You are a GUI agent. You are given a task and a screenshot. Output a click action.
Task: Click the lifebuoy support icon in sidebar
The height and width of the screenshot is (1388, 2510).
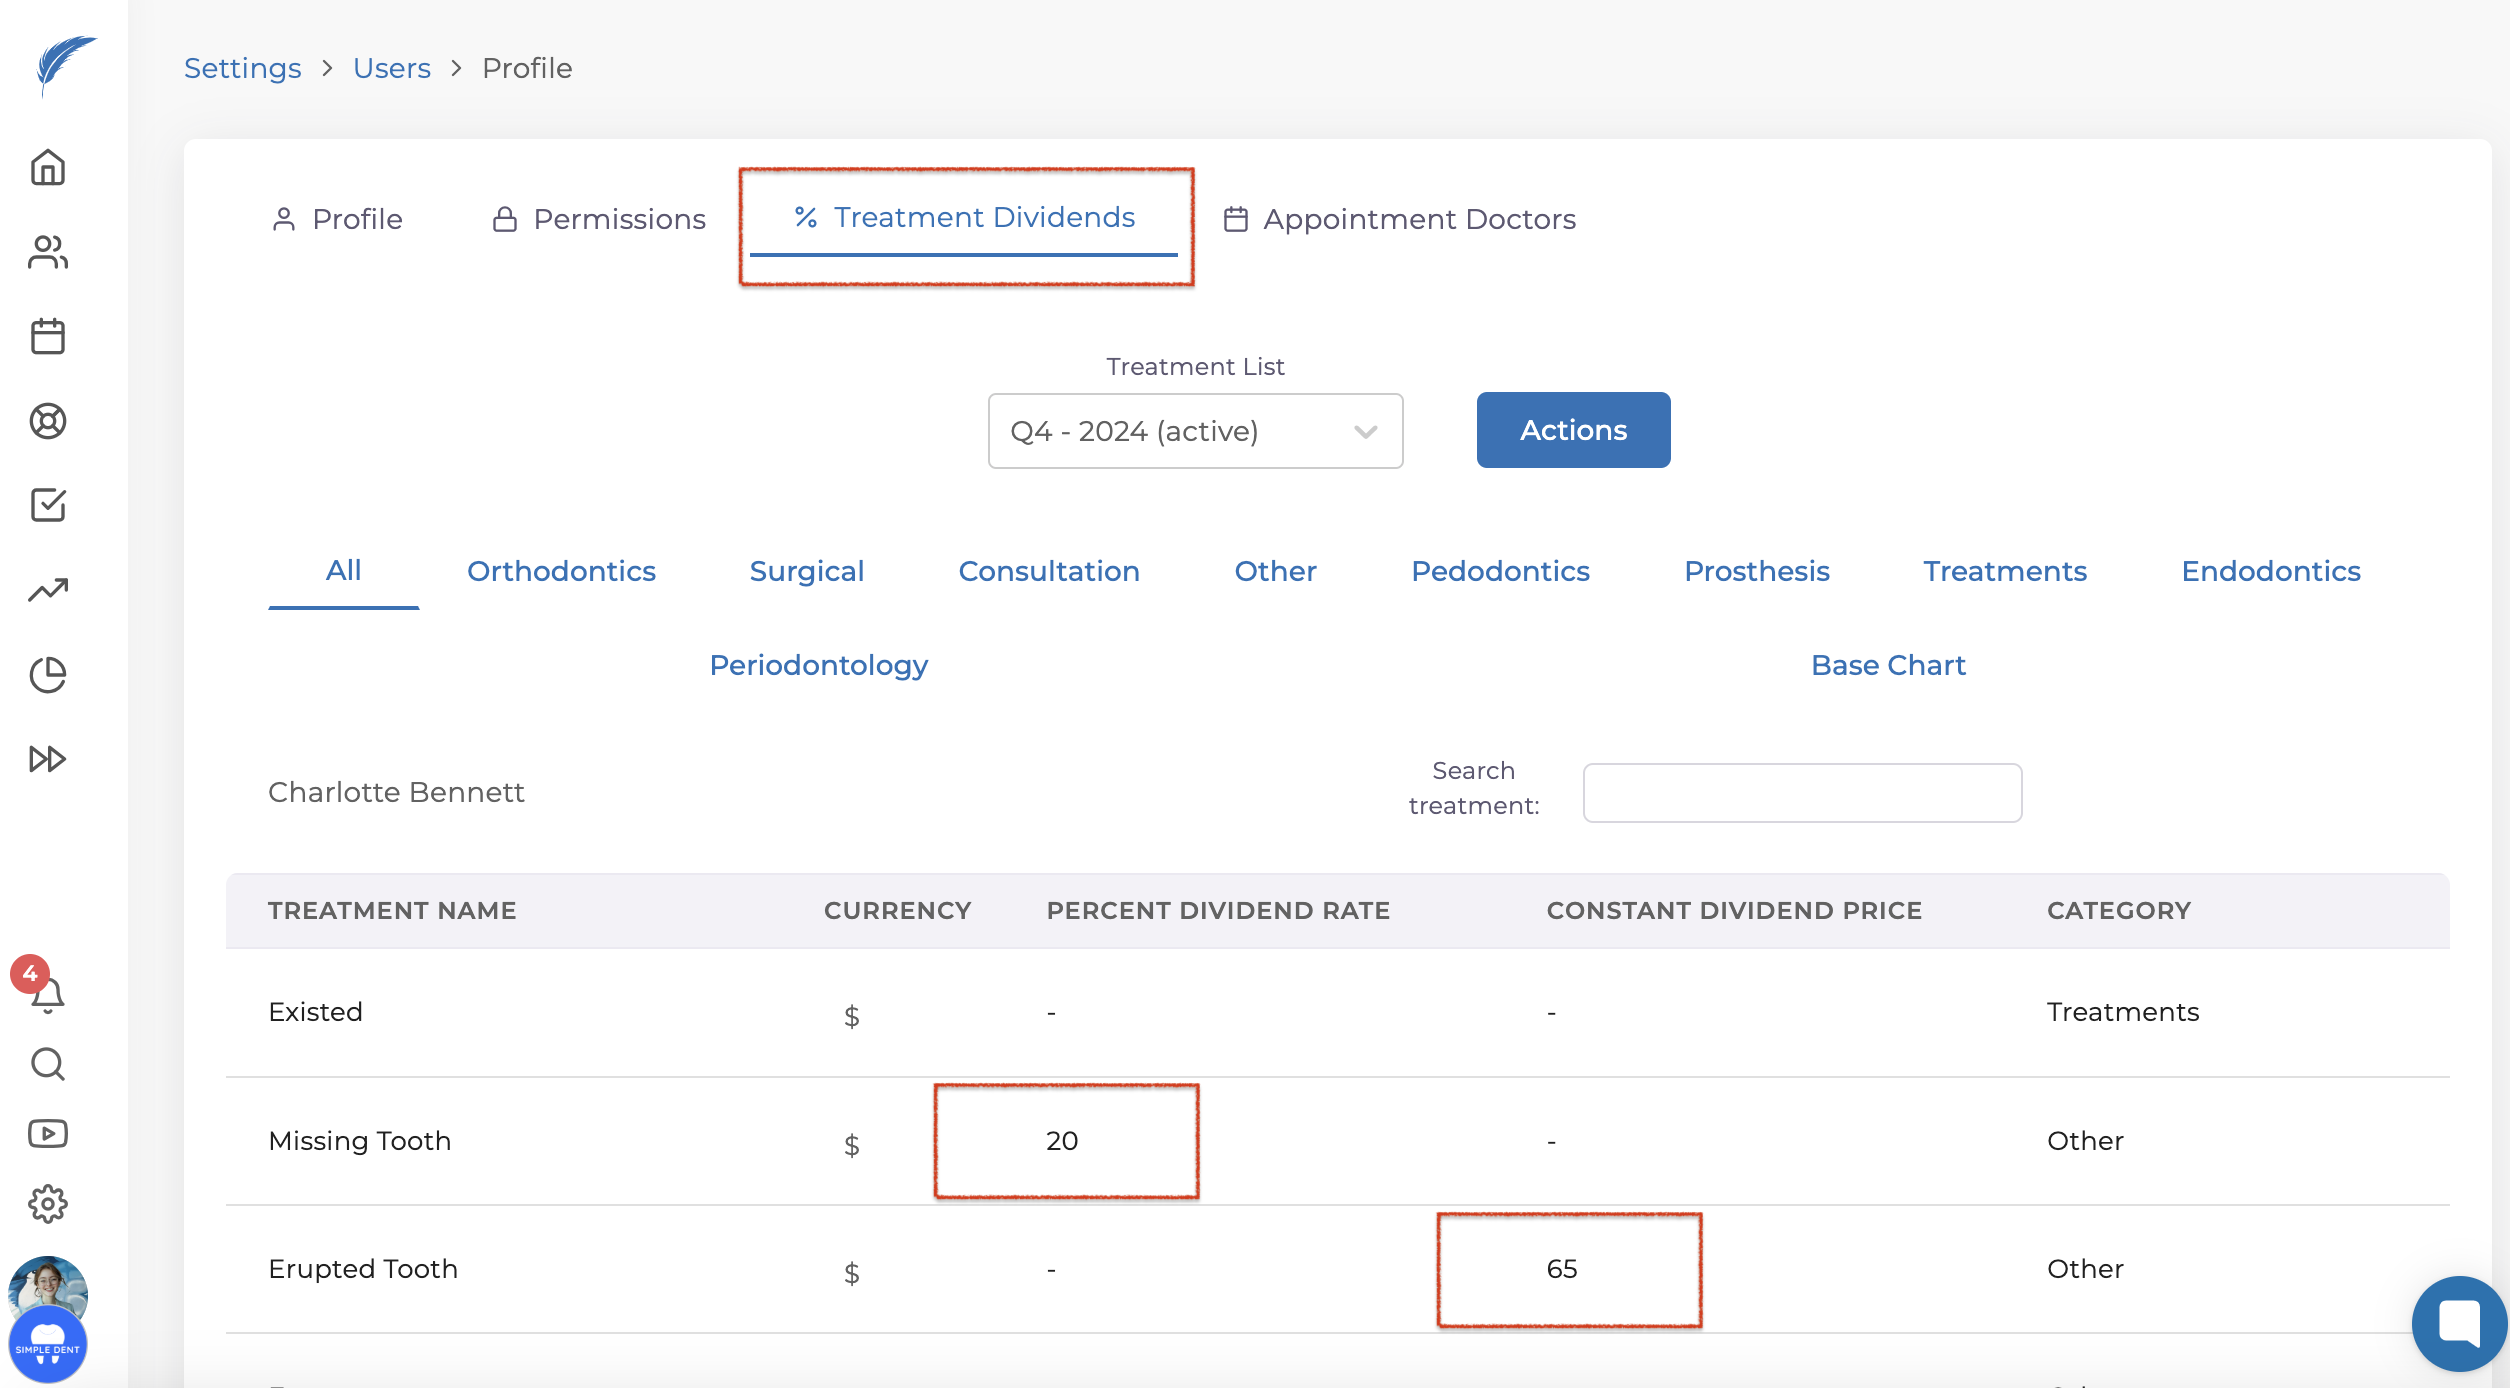pyautogui.click(x=47, y=421)
